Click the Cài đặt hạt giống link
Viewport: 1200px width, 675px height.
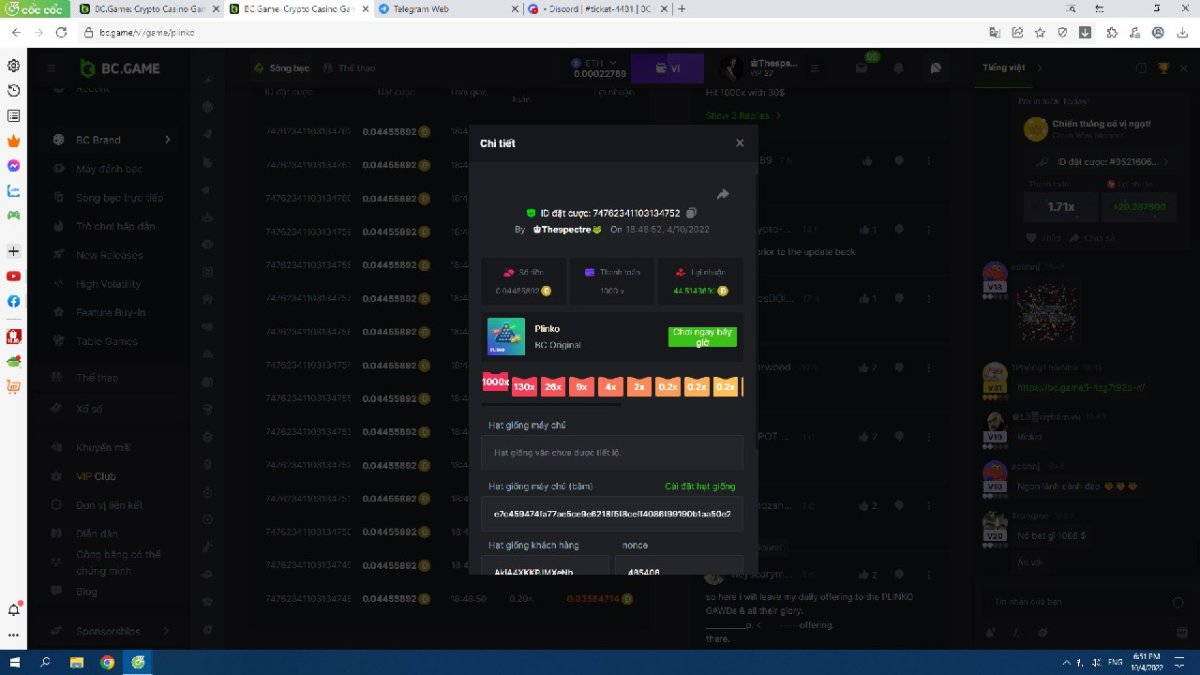click(699, 487)
